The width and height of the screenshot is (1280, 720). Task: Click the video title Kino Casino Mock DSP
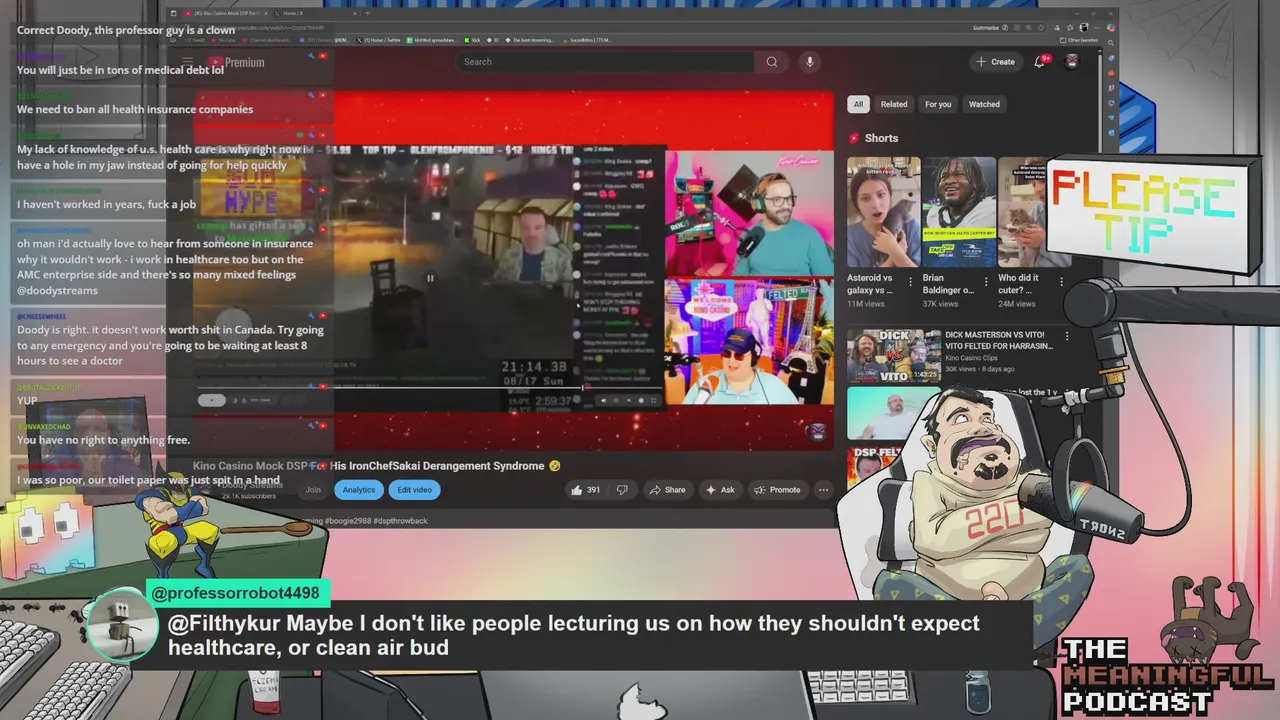pyautogui.click(x=377, y=466)
